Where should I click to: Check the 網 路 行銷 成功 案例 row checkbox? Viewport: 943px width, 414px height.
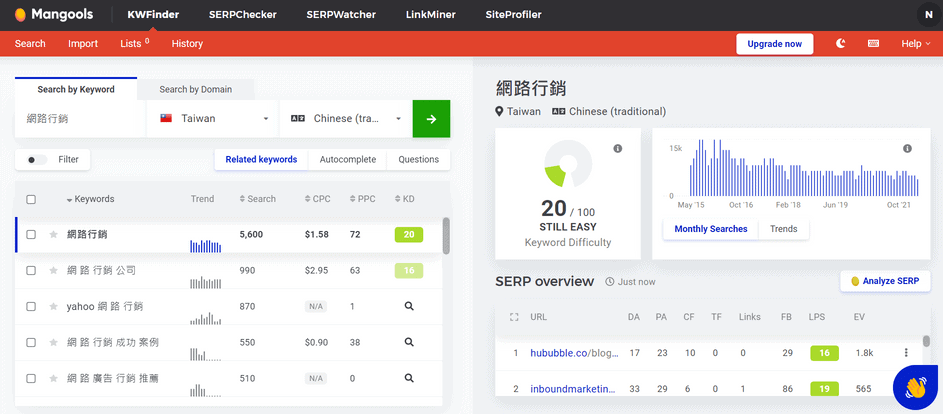point(31,342)
